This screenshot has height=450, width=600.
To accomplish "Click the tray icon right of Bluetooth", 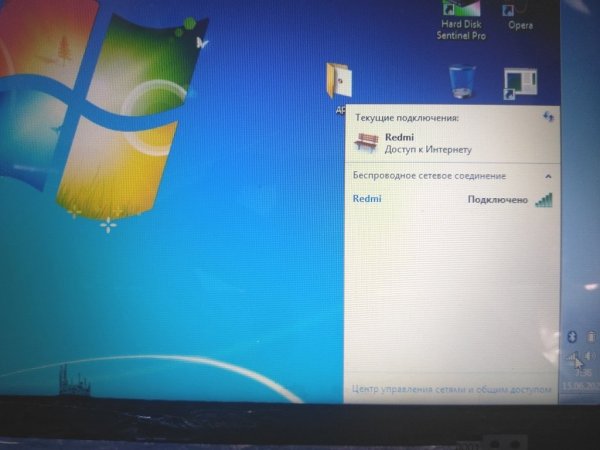I will (x=590, y=337).
